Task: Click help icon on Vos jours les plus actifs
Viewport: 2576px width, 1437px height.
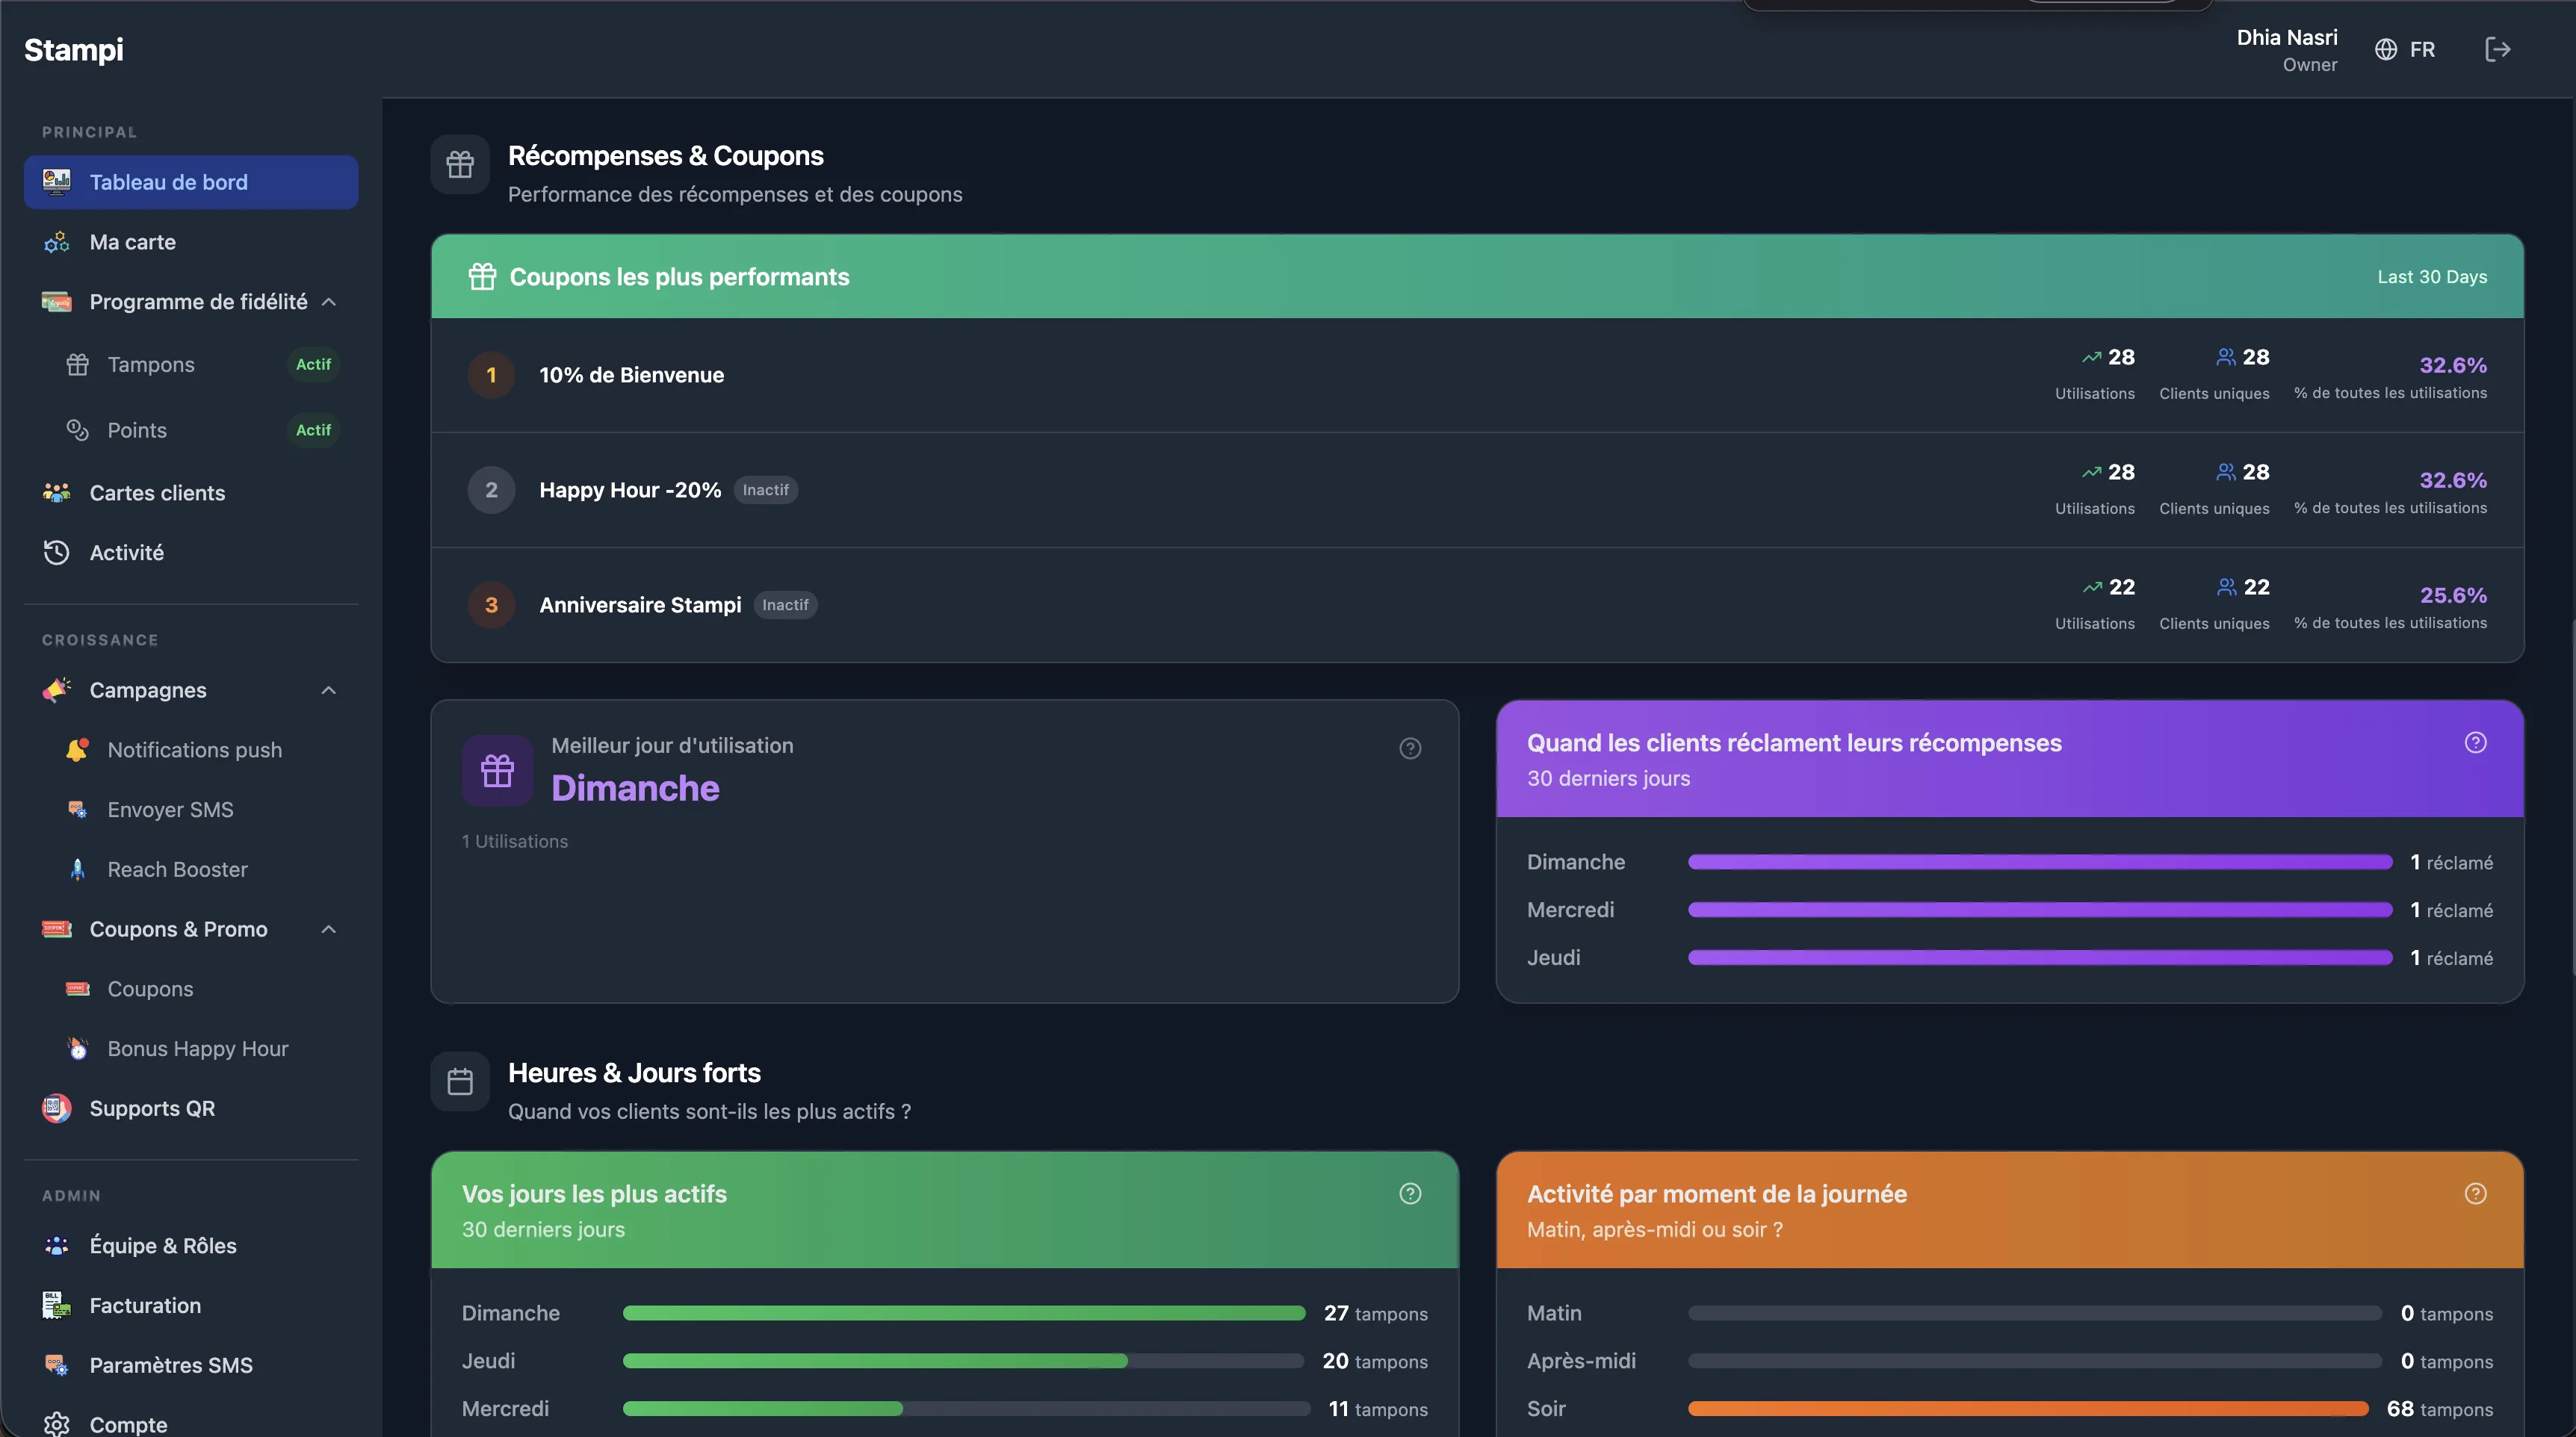Action: 1410,1193
